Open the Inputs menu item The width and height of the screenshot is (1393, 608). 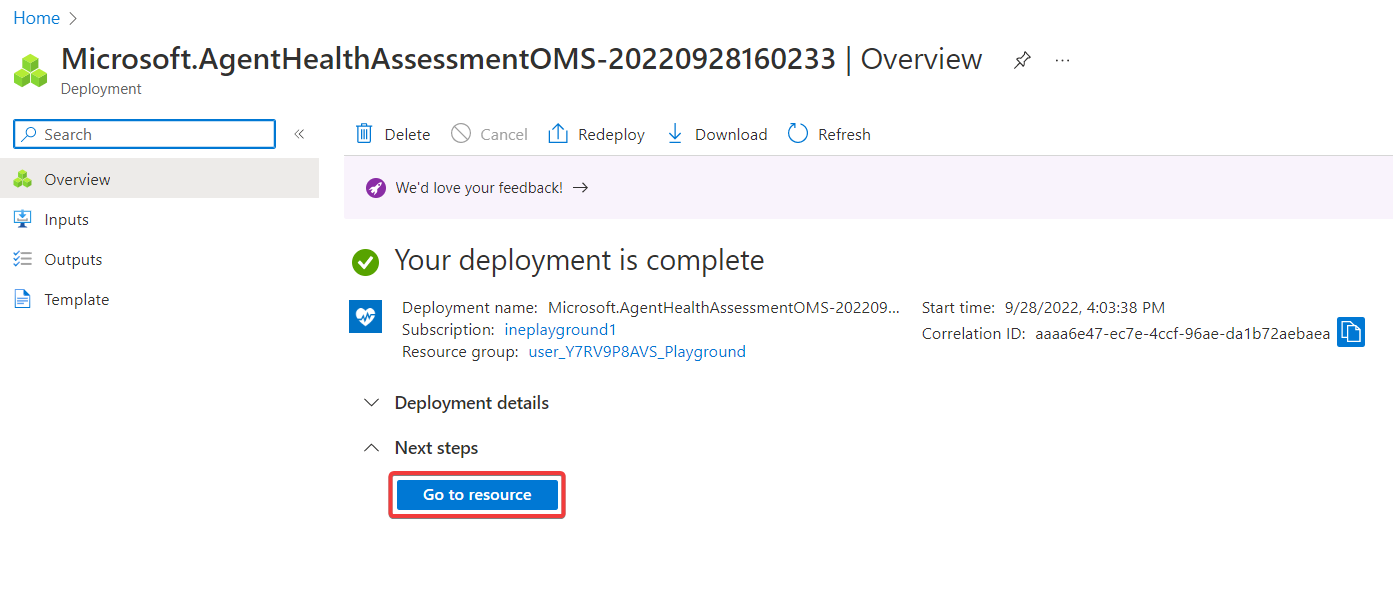(66, 220)
